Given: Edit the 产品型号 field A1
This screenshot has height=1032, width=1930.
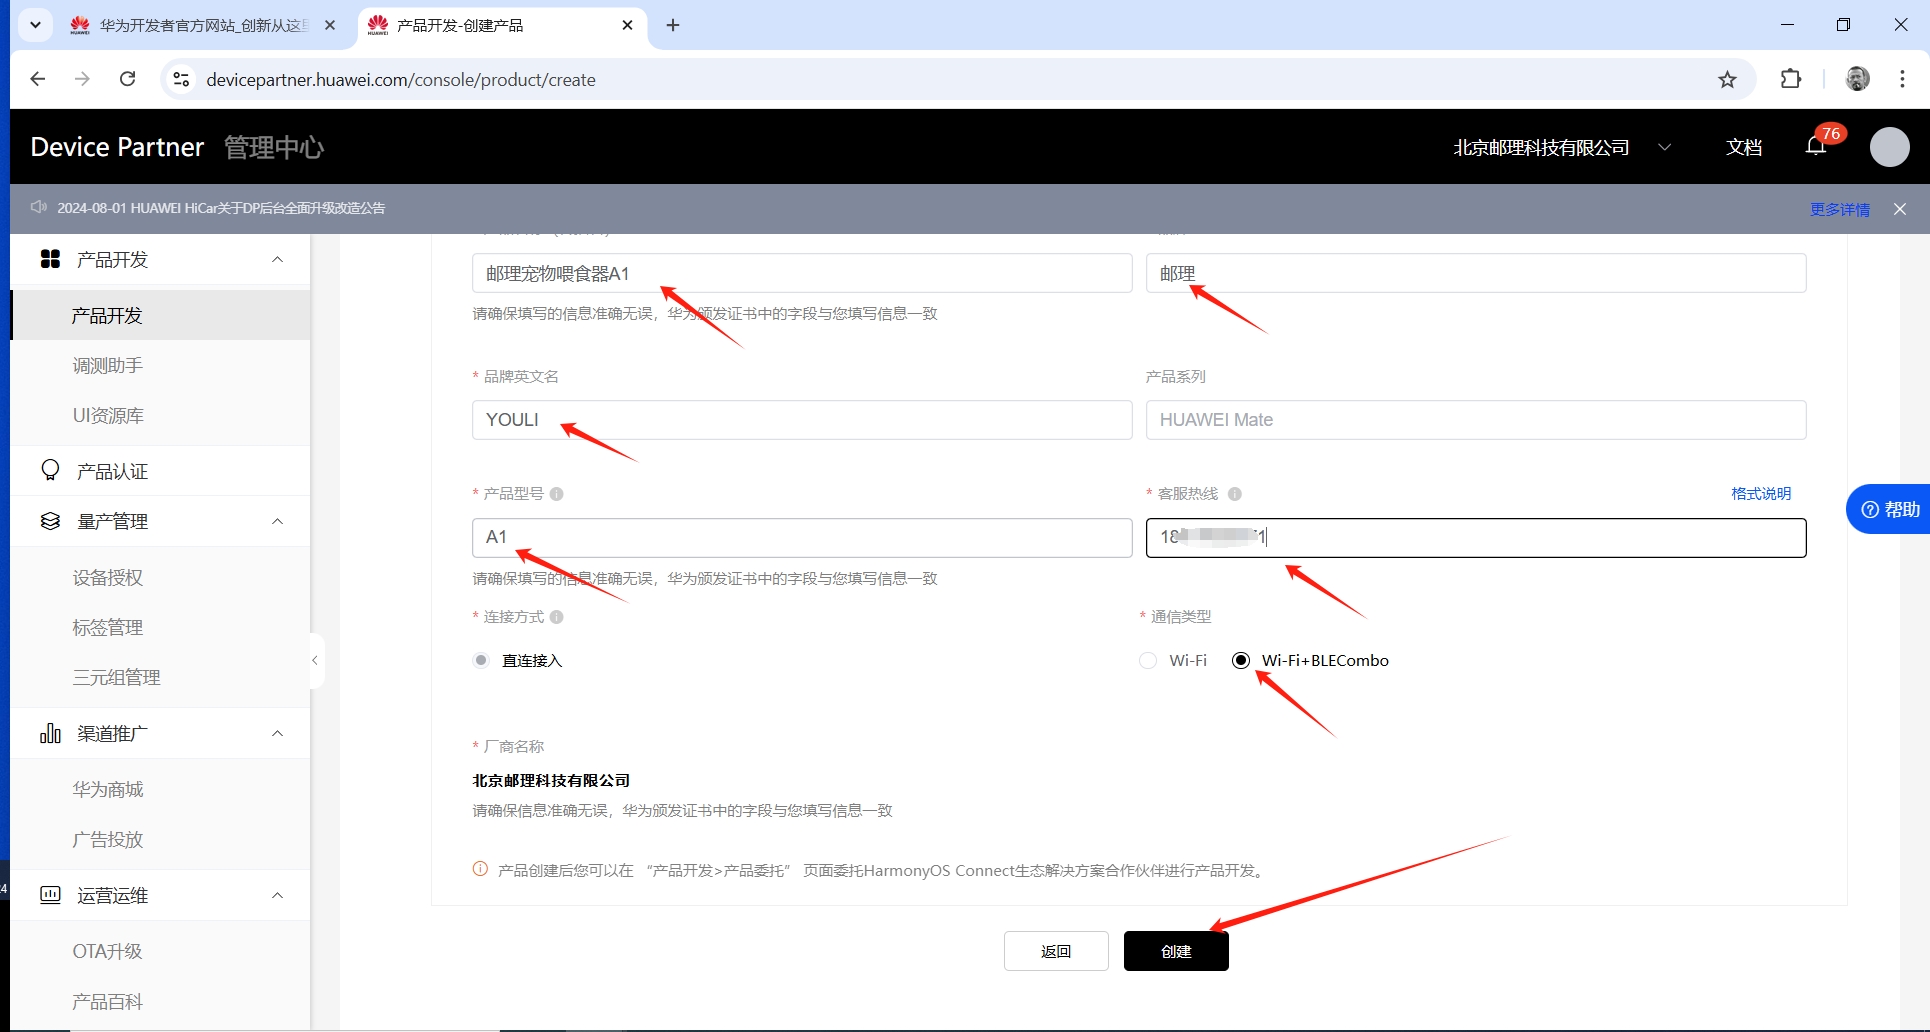Looking at the screenshot, I should click(802, 537).
